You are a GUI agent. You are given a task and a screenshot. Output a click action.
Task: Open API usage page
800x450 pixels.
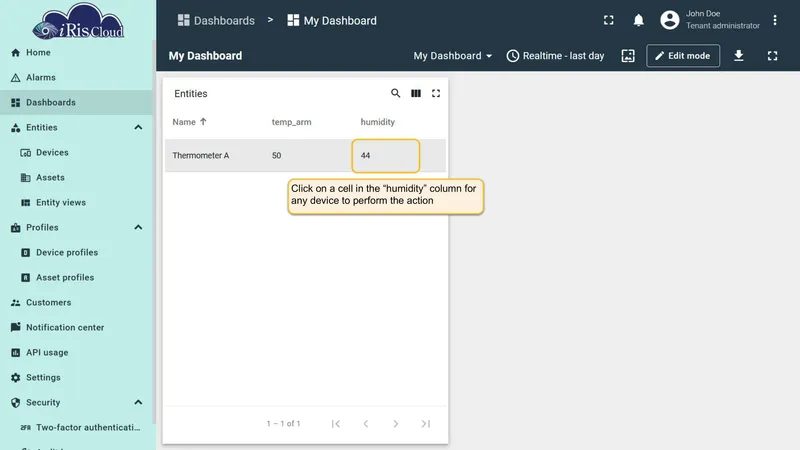click(x=77, y=353)
